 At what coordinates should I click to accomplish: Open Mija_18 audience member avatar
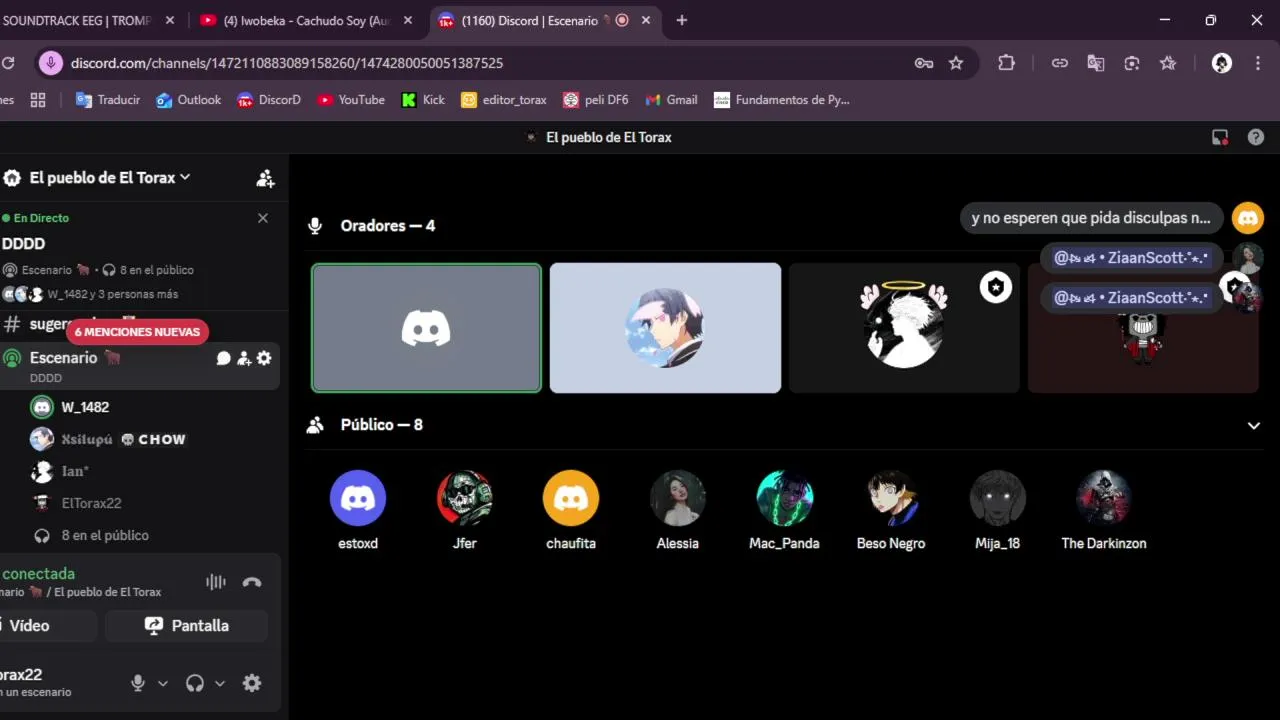pos(998,498)
